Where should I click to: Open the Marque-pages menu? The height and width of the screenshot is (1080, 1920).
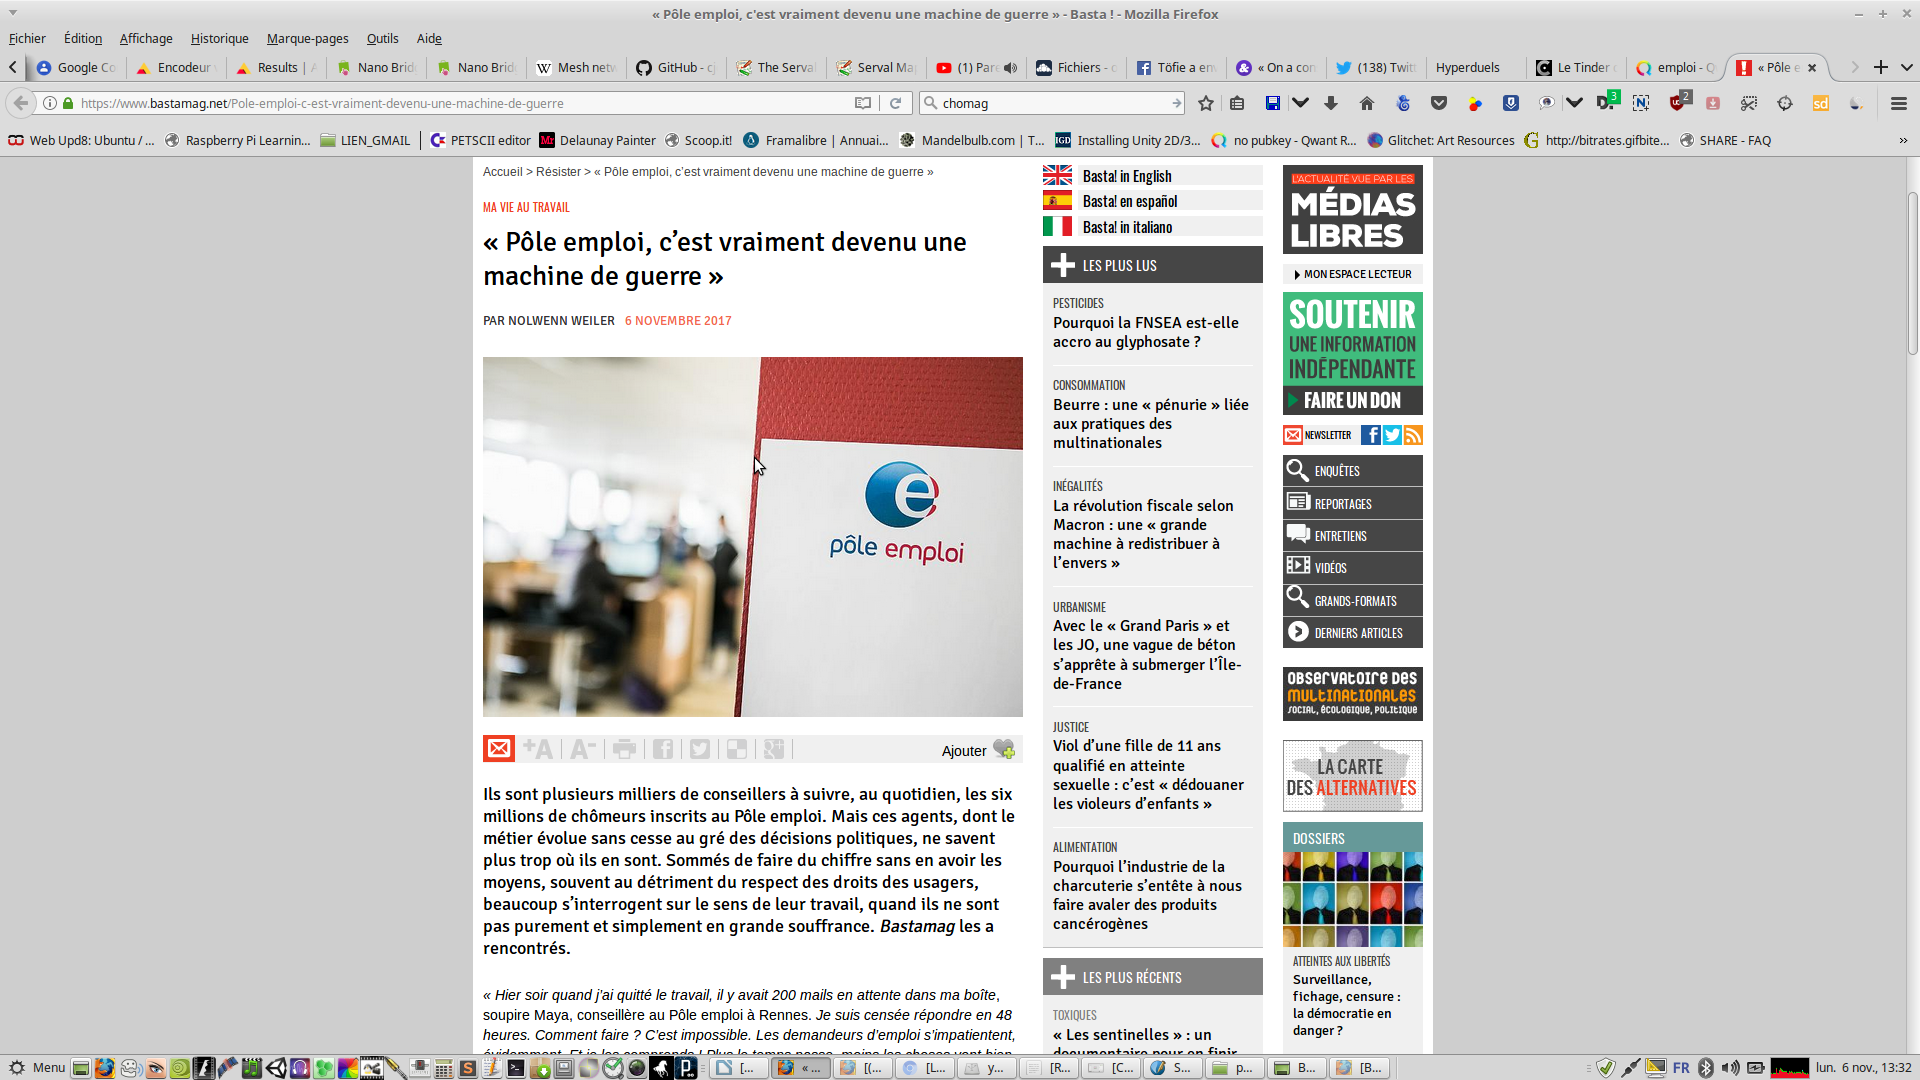(307, 38)
